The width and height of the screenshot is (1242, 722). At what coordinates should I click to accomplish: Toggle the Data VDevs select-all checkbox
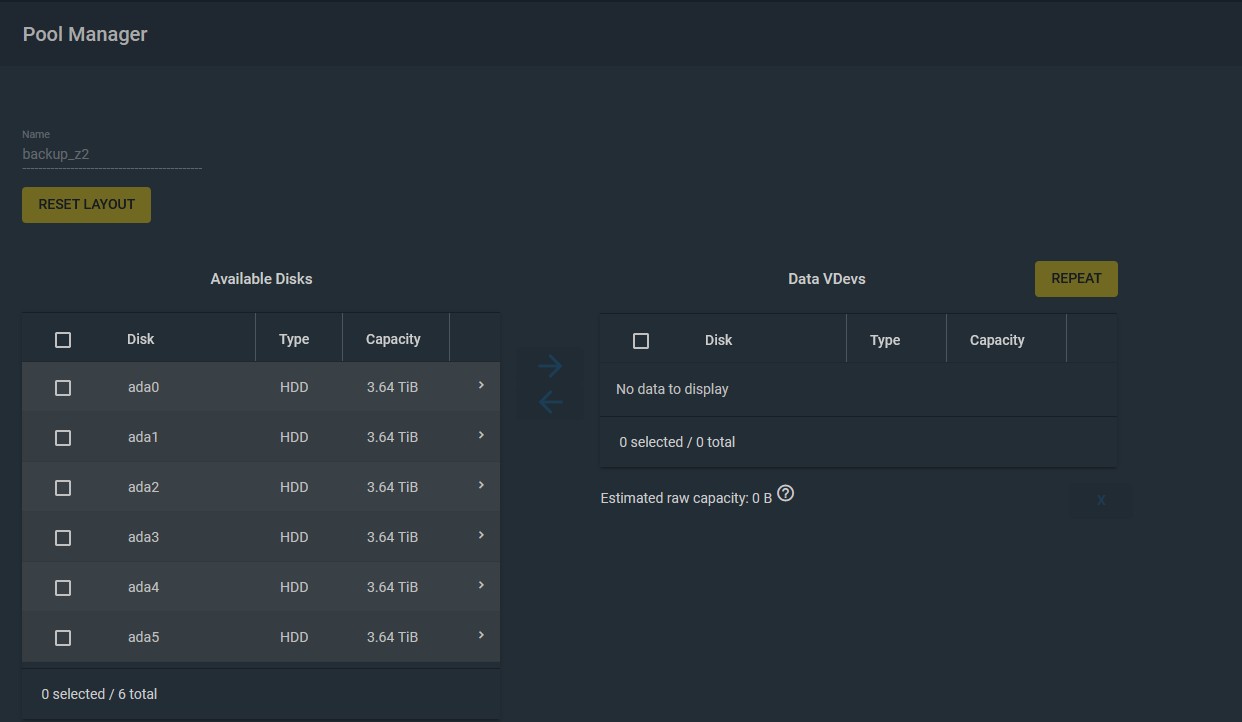coord(641,341)
